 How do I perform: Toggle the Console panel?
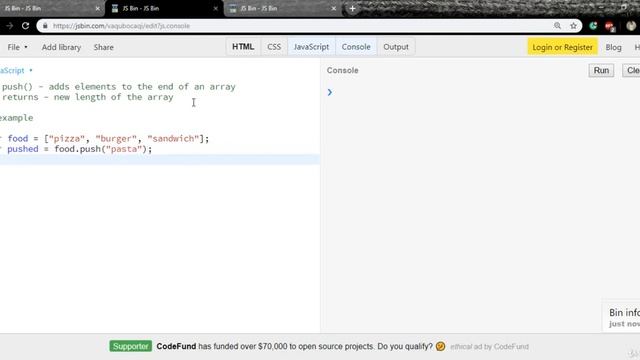pyautogui.click(x=356, y=47)
